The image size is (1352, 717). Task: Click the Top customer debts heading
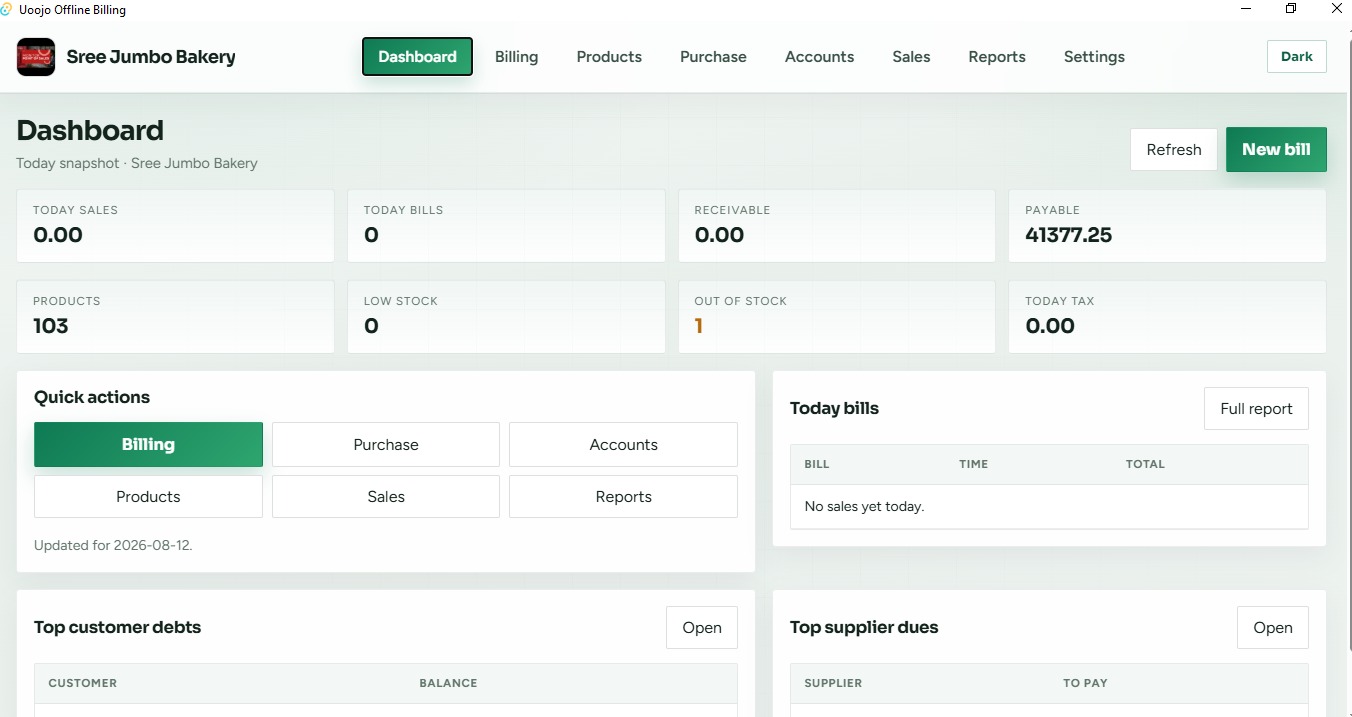(x=117, y=628)
